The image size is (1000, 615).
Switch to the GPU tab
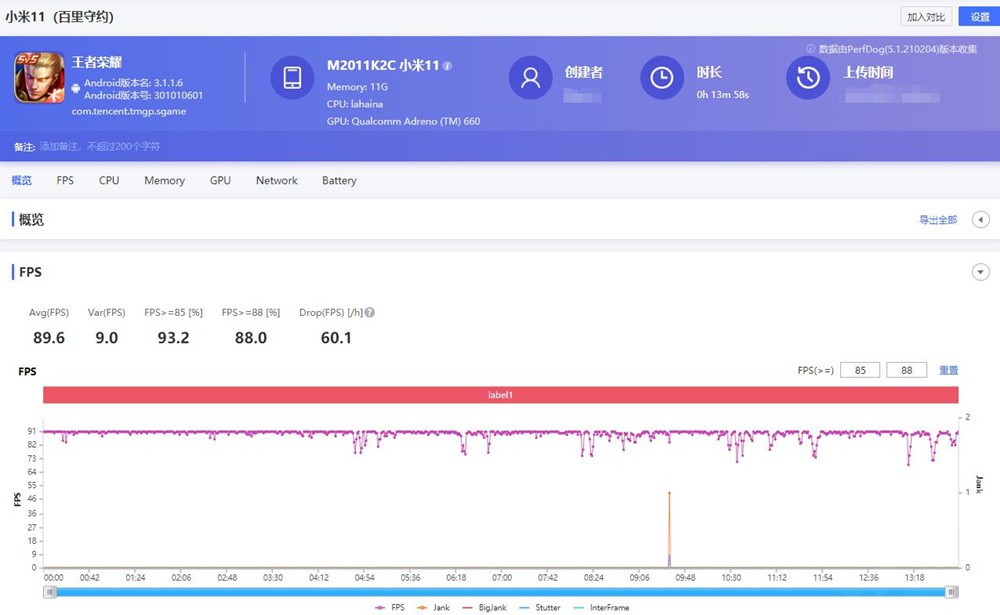tap(220, 181)
